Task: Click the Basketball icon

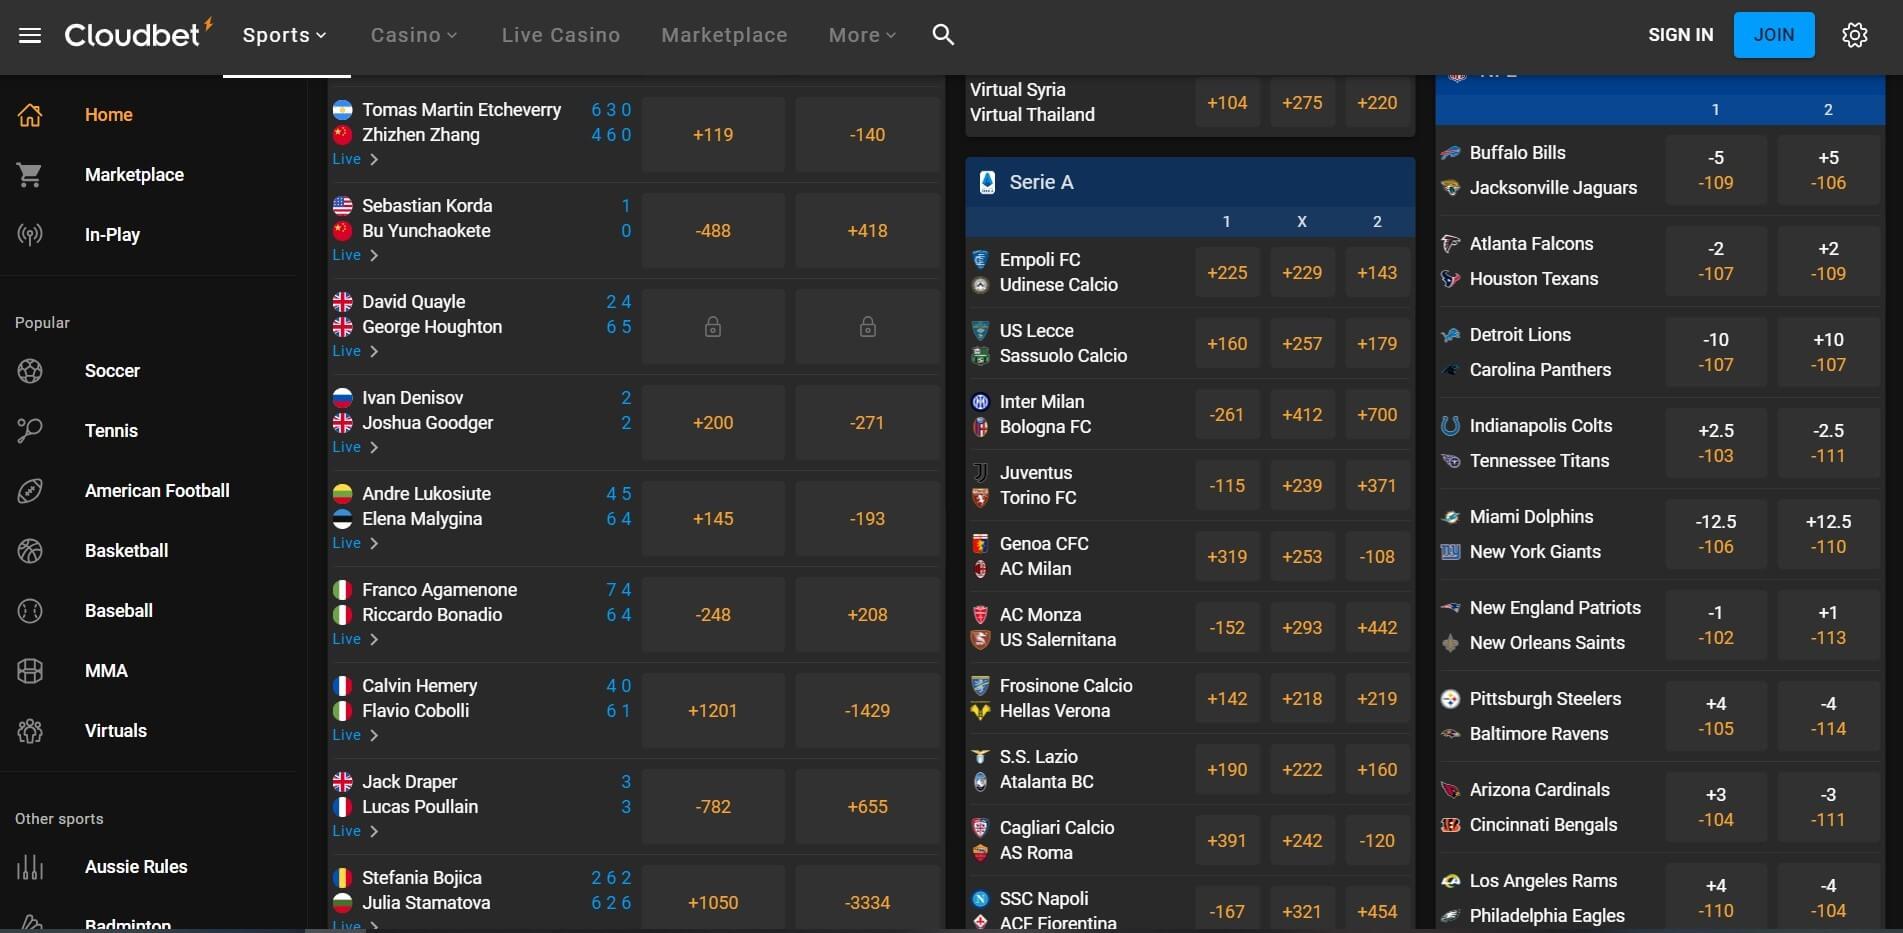Action: coord(30,551)
